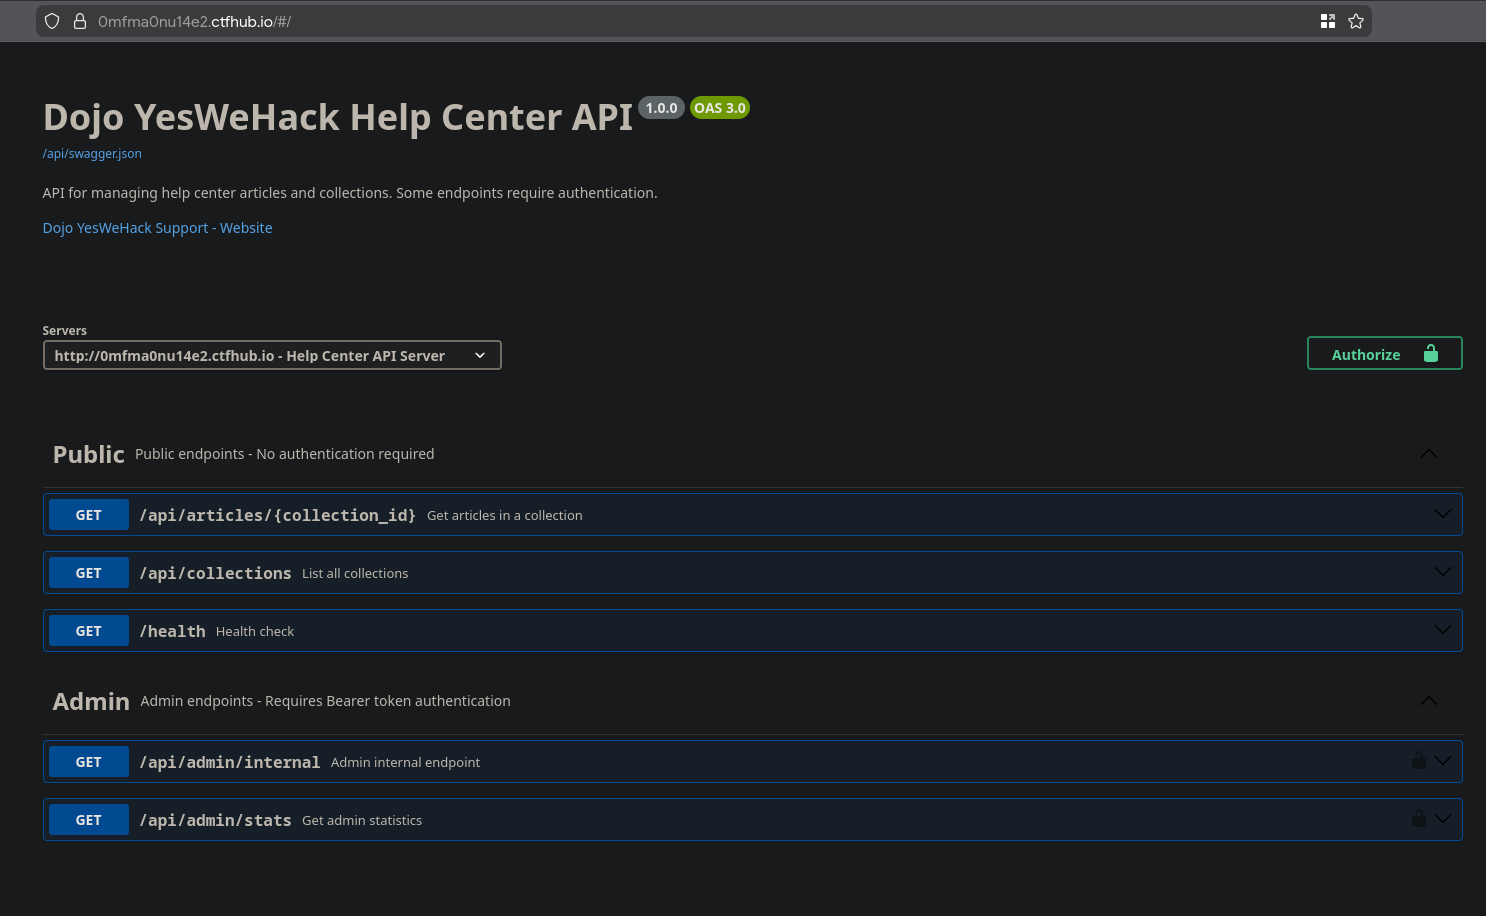This screenshot has width=1486, height=916.
Task: Open the /api/swagger.json link
Action: [x=92, y=154]
